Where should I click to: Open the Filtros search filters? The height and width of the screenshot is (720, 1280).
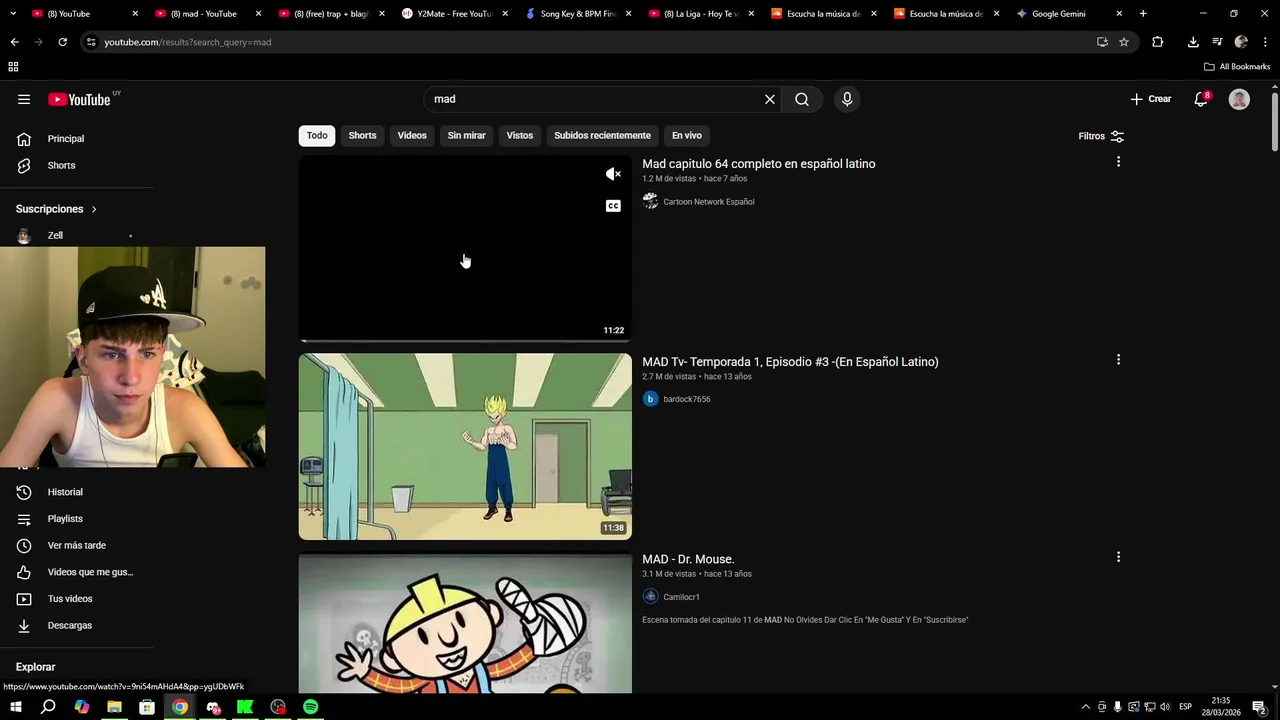click(x=1101, y=136)
